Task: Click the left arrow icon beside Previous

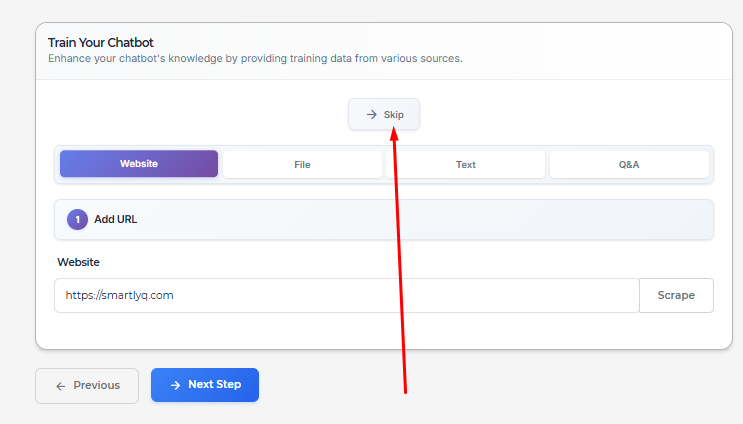Action: click(61, 386)
